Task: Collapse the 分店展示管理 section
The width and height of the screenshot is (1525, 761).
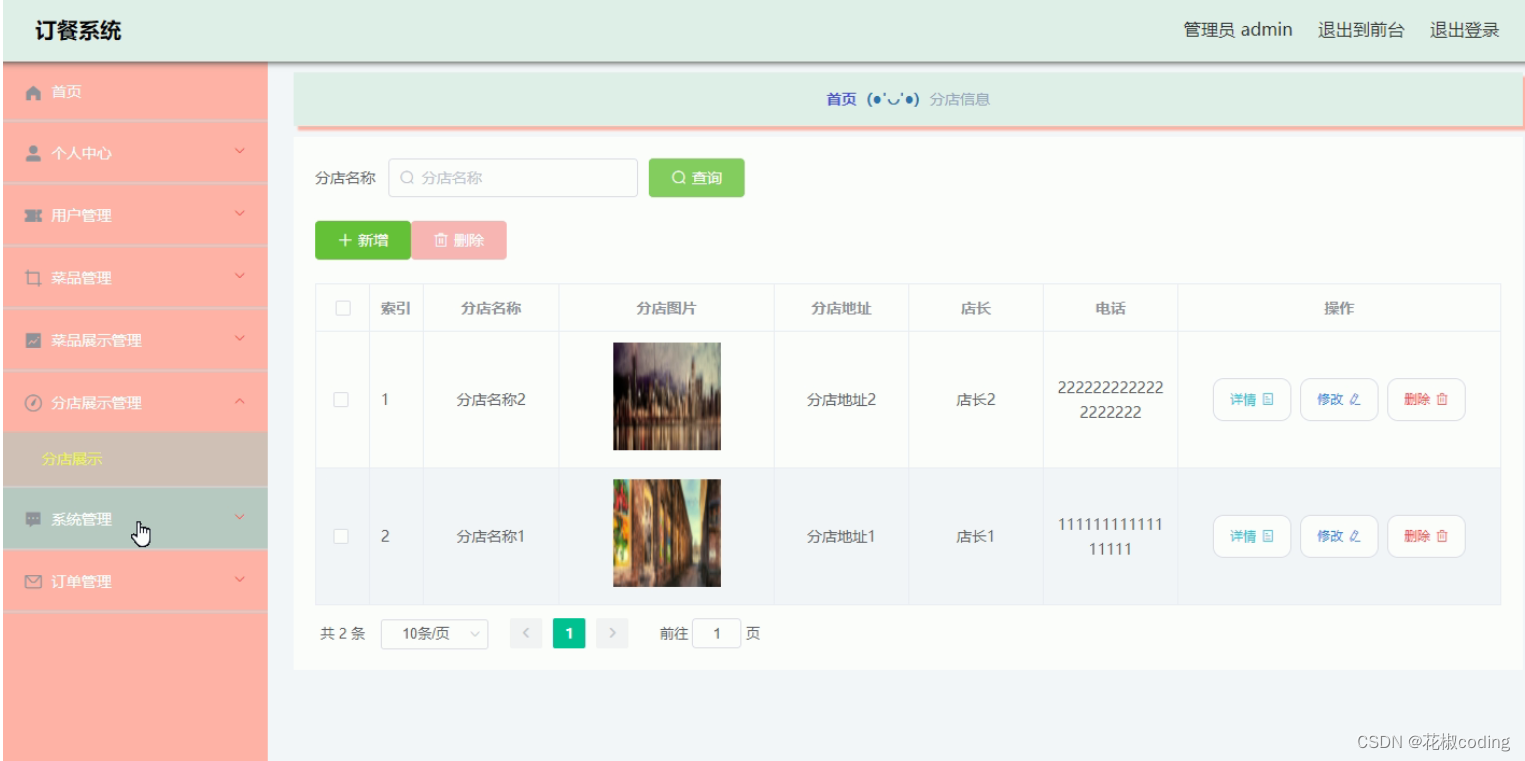Action: pos(239,402)
